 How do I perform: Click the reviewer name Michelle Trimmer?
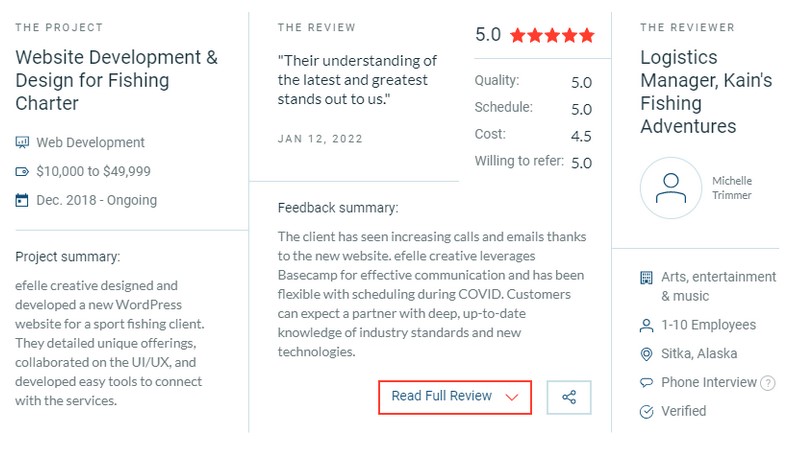(x=731, y=188)
